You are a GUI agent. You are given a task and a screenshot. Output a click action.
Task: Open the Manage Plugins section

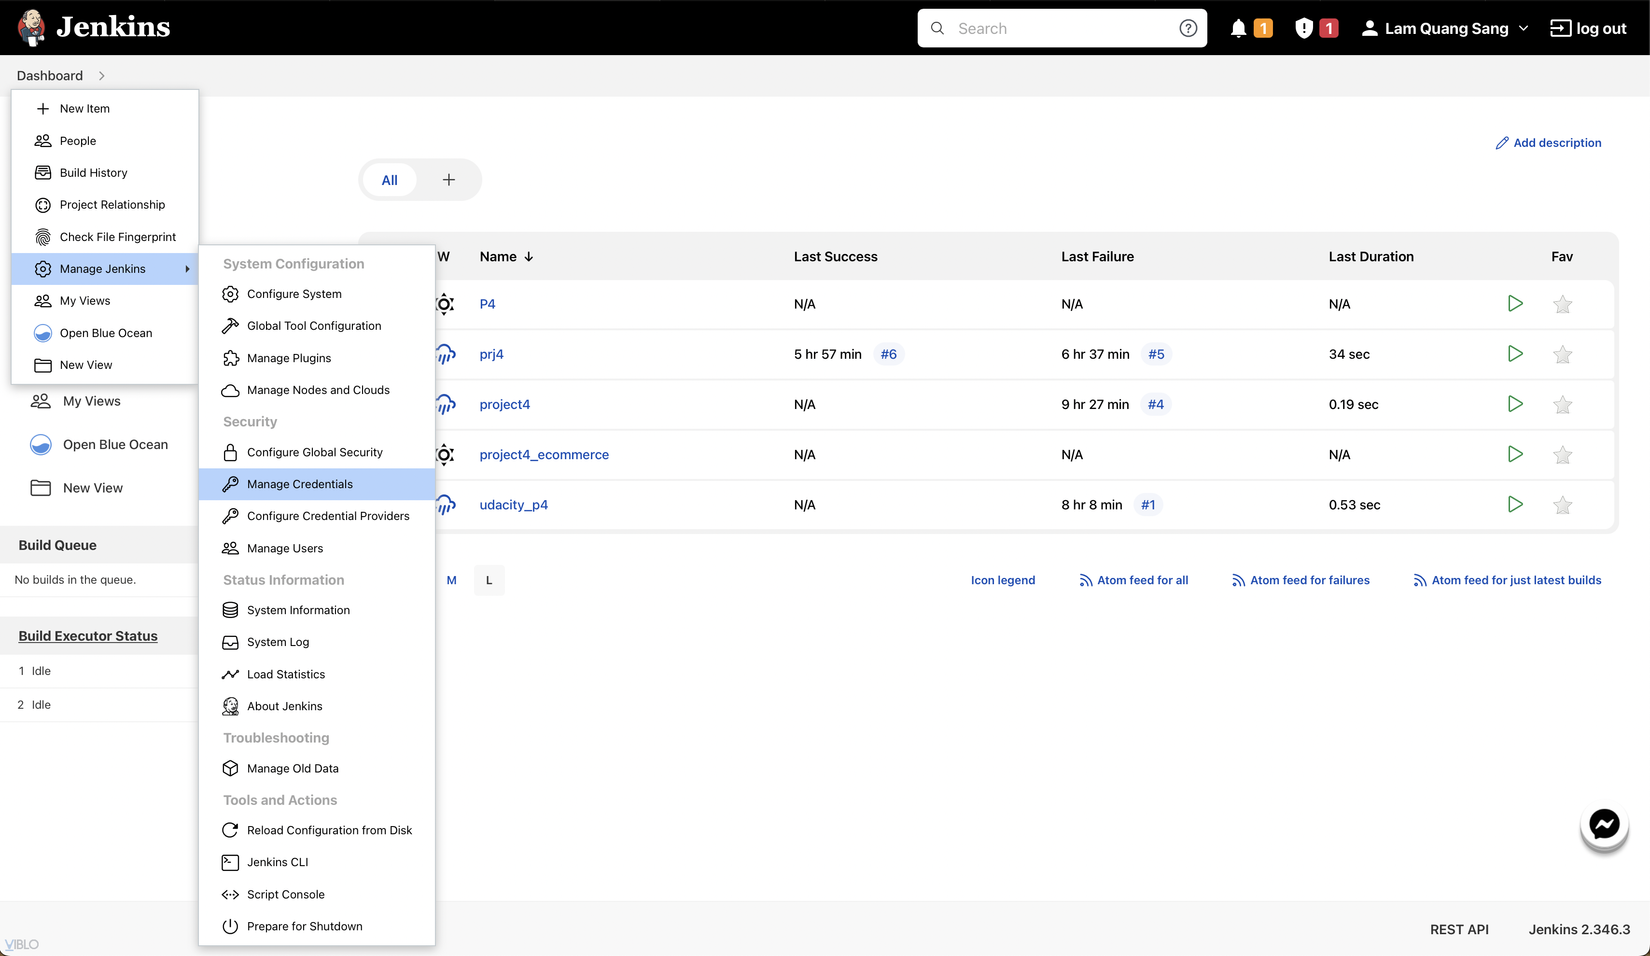[289, 357]
